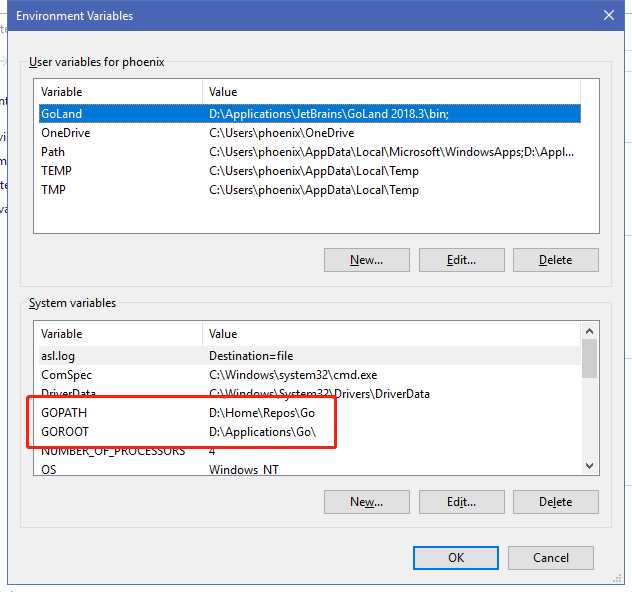Click New under user variables

coord(367,260)
